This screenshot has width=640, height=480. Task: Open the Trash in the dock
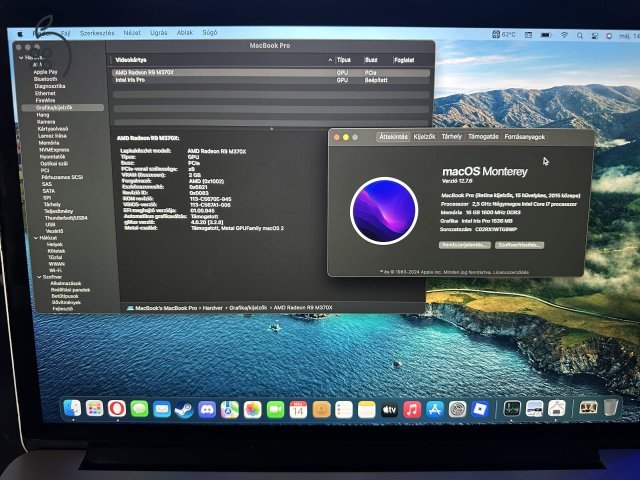click(x=611, y=407)
